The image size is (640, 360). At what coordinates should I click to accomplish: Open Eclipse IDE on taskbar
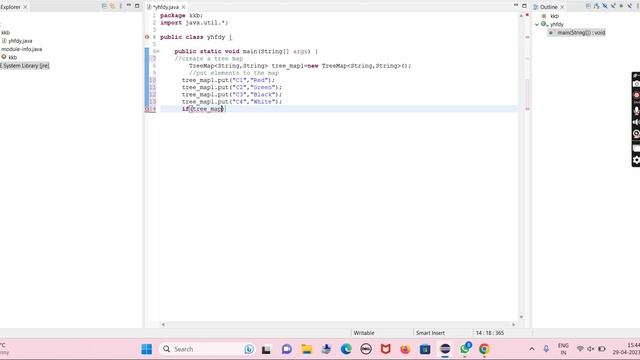click(x=445, y=349)
